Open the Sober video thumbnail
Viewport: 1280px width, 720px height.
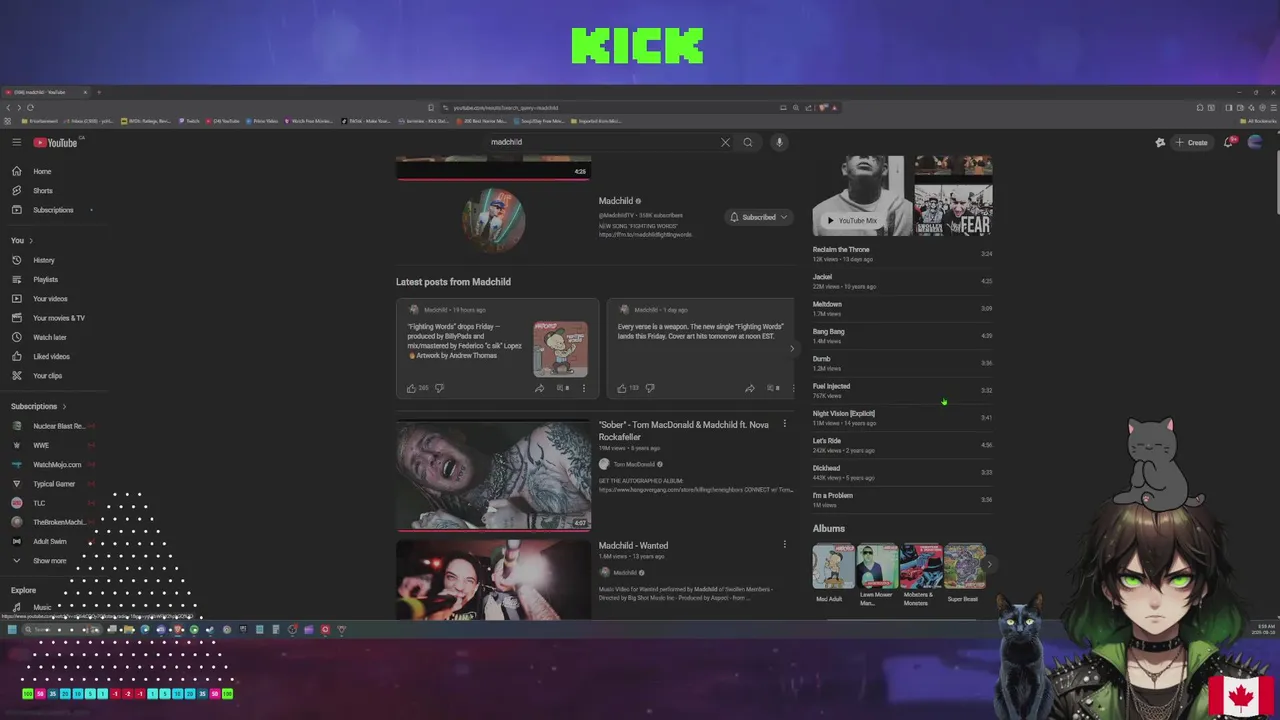493,475
